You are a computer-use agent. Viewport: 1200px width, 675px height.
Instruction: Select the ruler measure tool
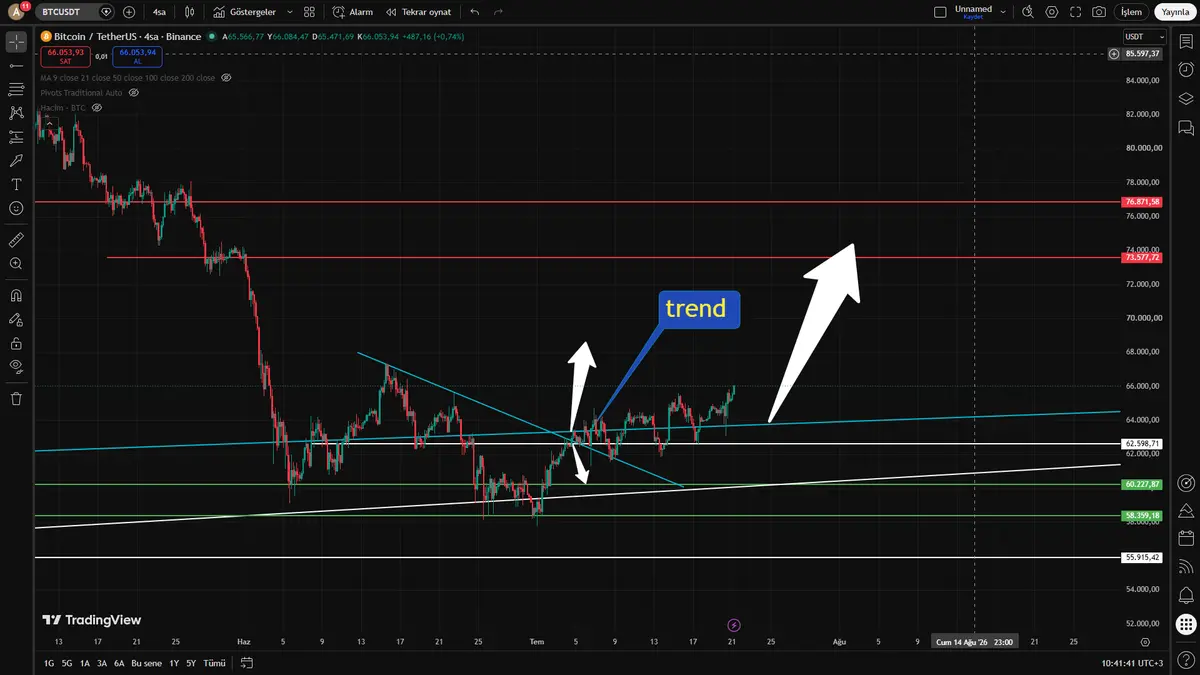coord(16,240)
